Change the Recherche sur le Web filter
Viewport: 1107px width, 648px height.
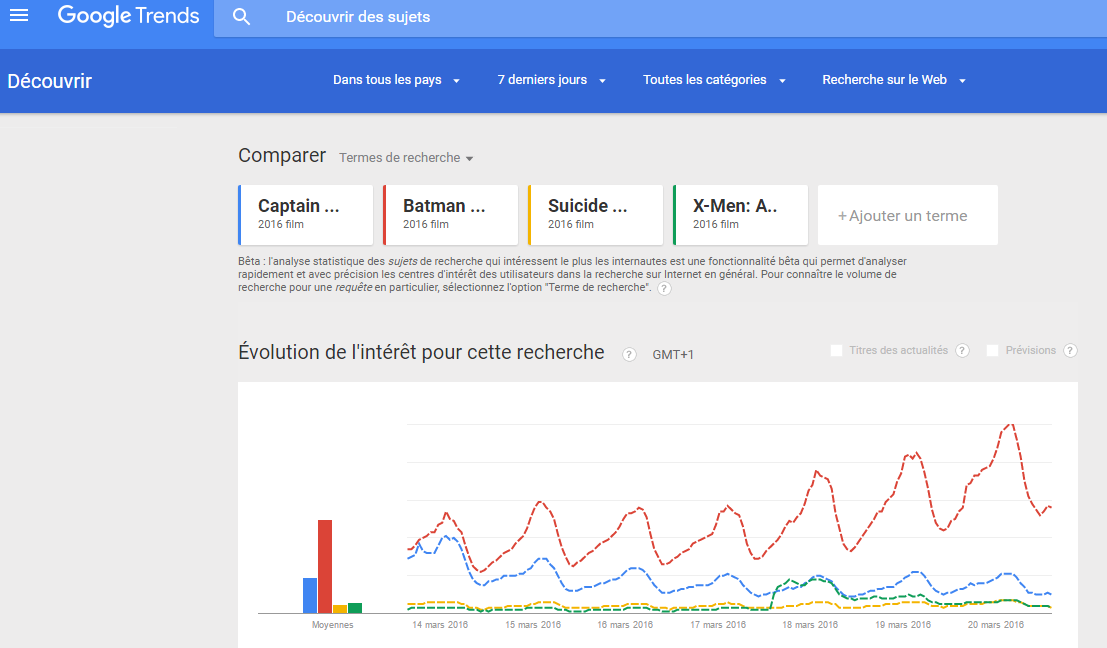(893, 80)
